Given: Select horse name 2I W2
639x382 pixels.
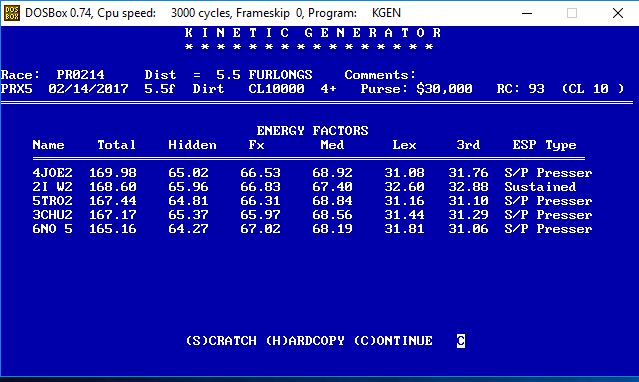Looking at the screenshot, I should [x=53, y=187].
